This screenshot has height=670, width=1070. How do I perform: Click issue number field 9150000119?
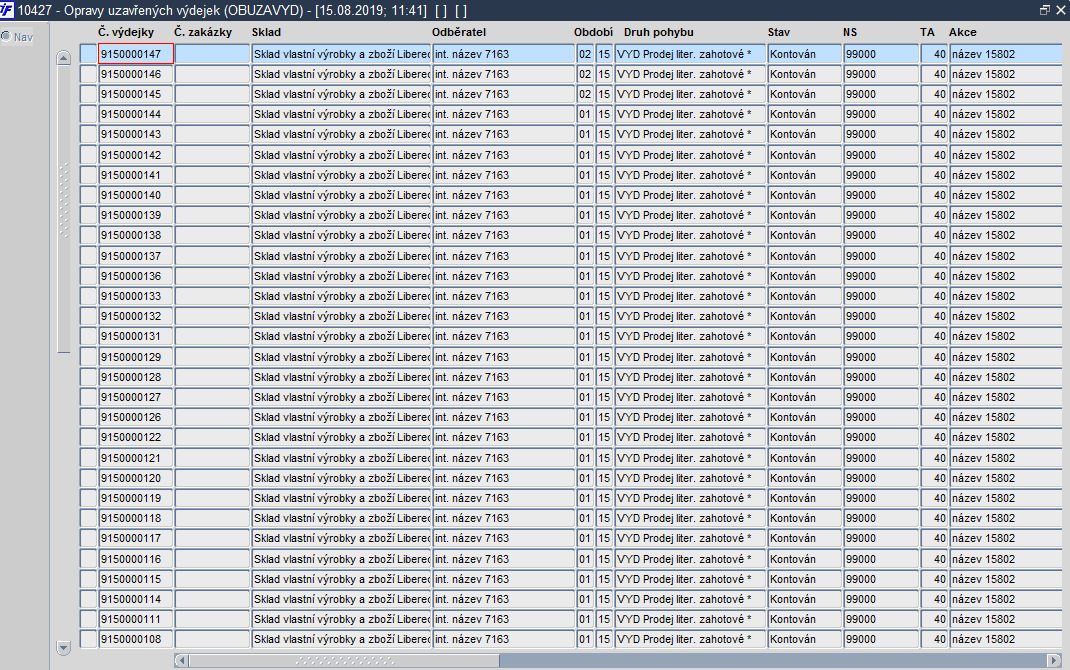click(136, 498)
